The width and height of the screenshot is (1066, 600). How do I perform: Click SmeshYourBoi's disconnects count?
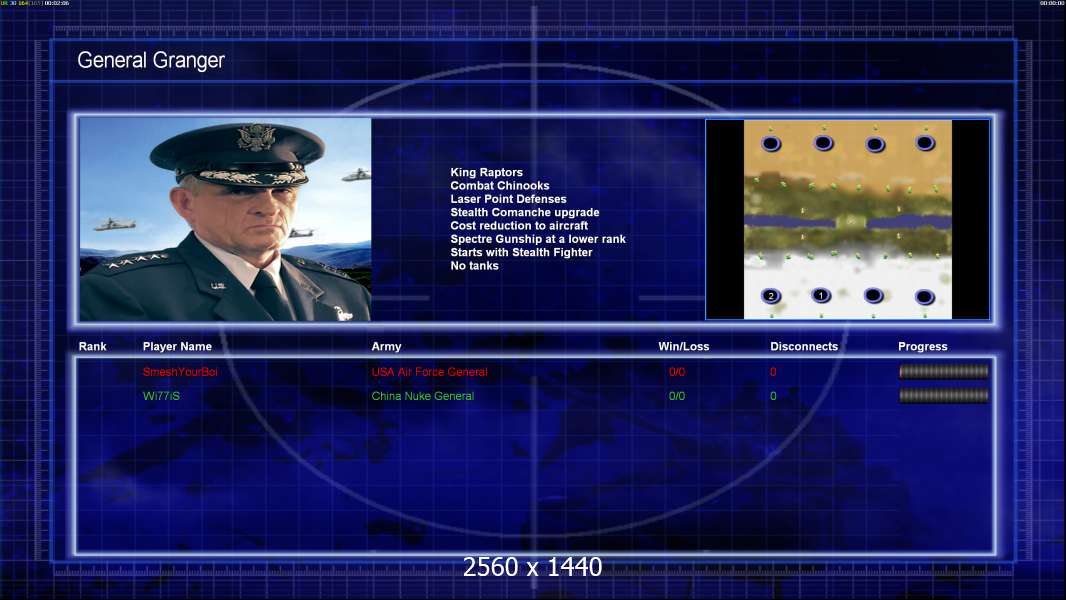(x=773, y=372)
